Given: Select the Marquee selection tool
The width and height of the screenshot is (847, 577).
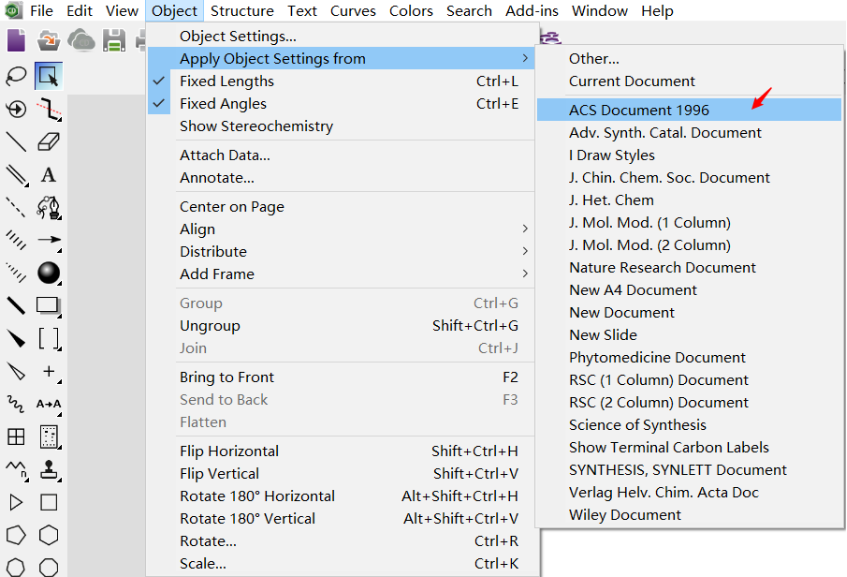Looking at the screenshot, I should coord(48,76).
